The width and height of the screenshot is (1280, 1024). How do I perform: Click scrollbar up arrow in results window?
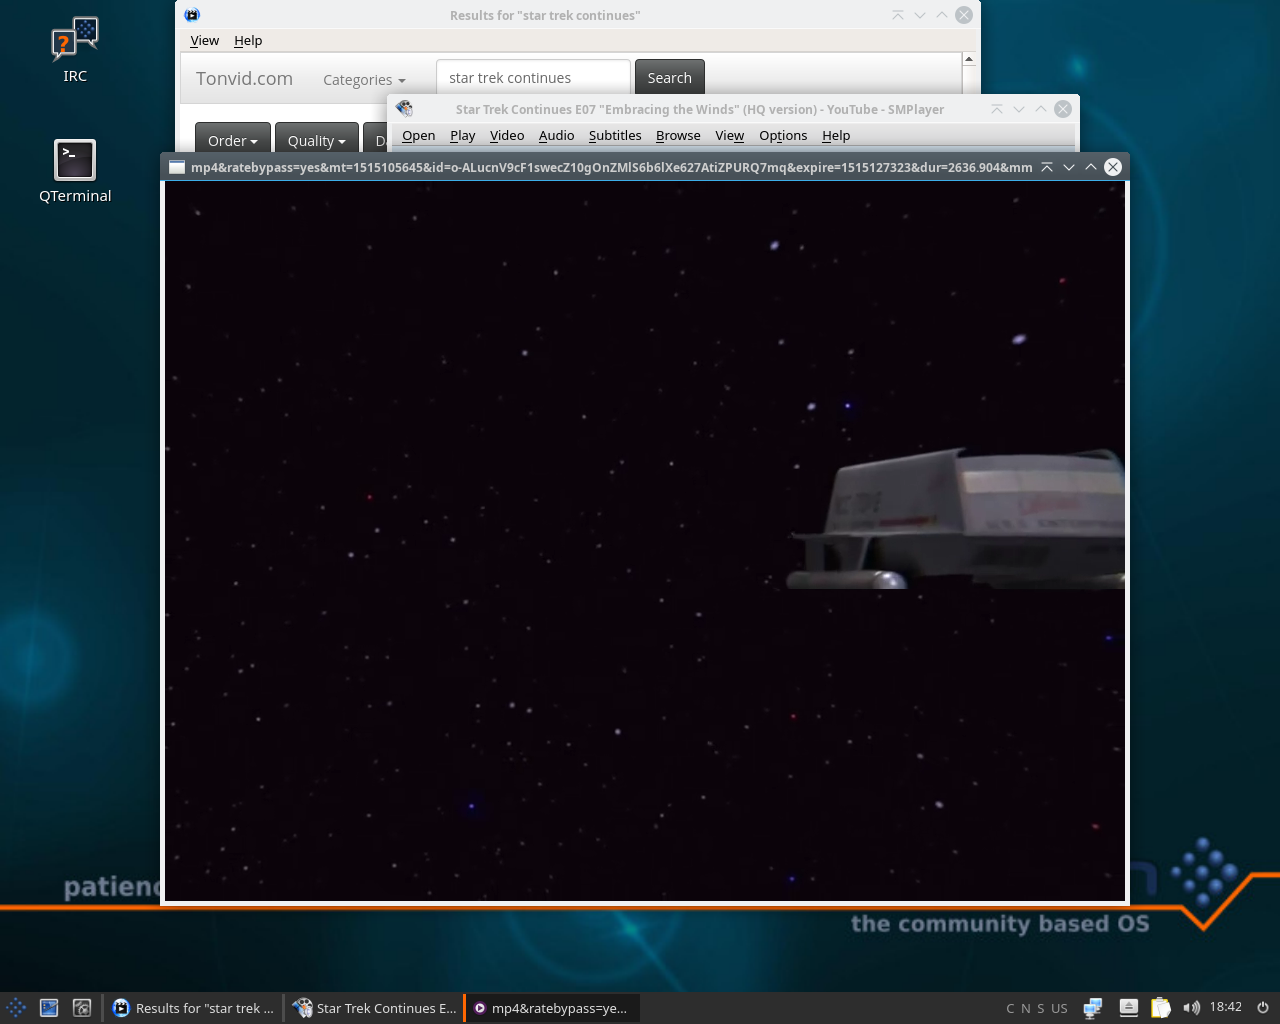[x=969, y=60]
